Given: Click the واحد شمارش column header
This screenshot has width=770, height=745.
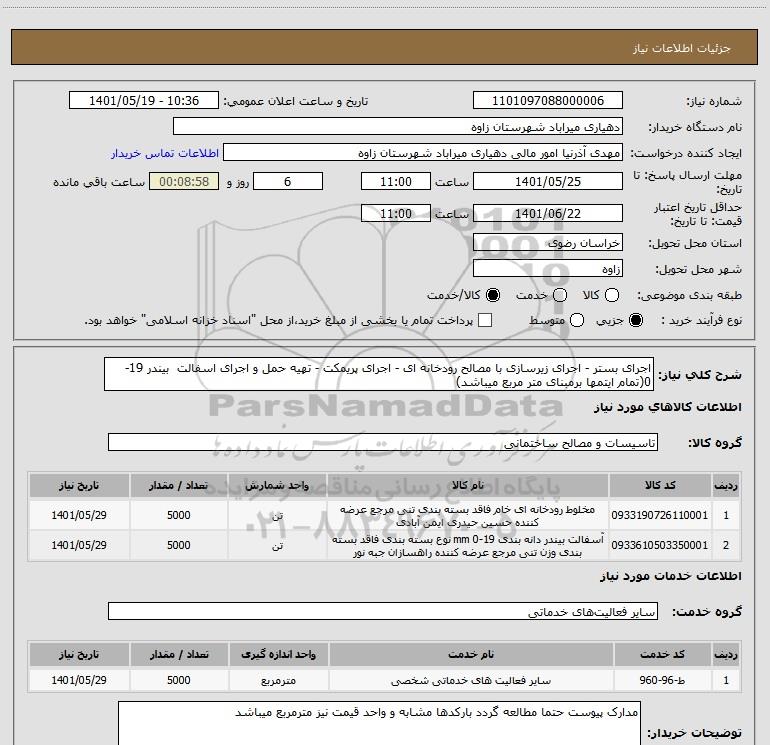Looking at the screenshot, I should tap(277, 485).
